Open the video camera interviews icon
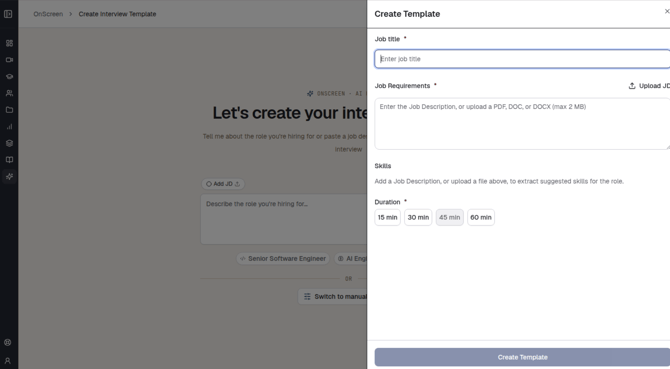This screenshot has height=369, width=670. click(x=9, y=60)
